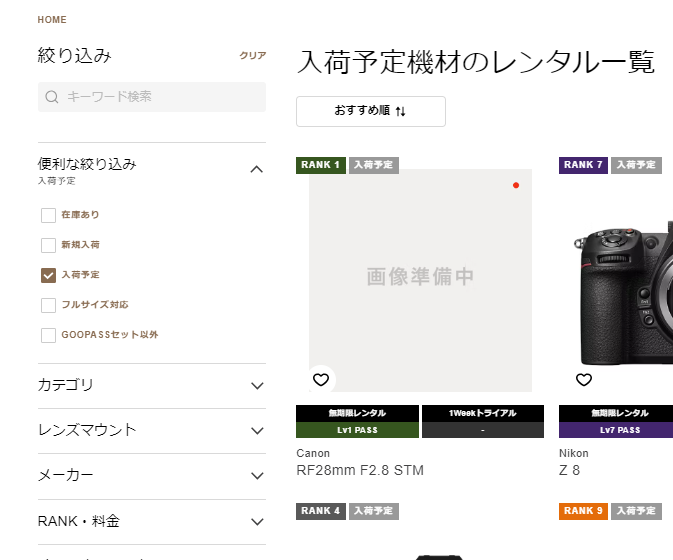This screenshot has width=673, height=560.
Task: Favorite the Nikon Z 8 with heart icon
Action: click(x=584, y=380)
